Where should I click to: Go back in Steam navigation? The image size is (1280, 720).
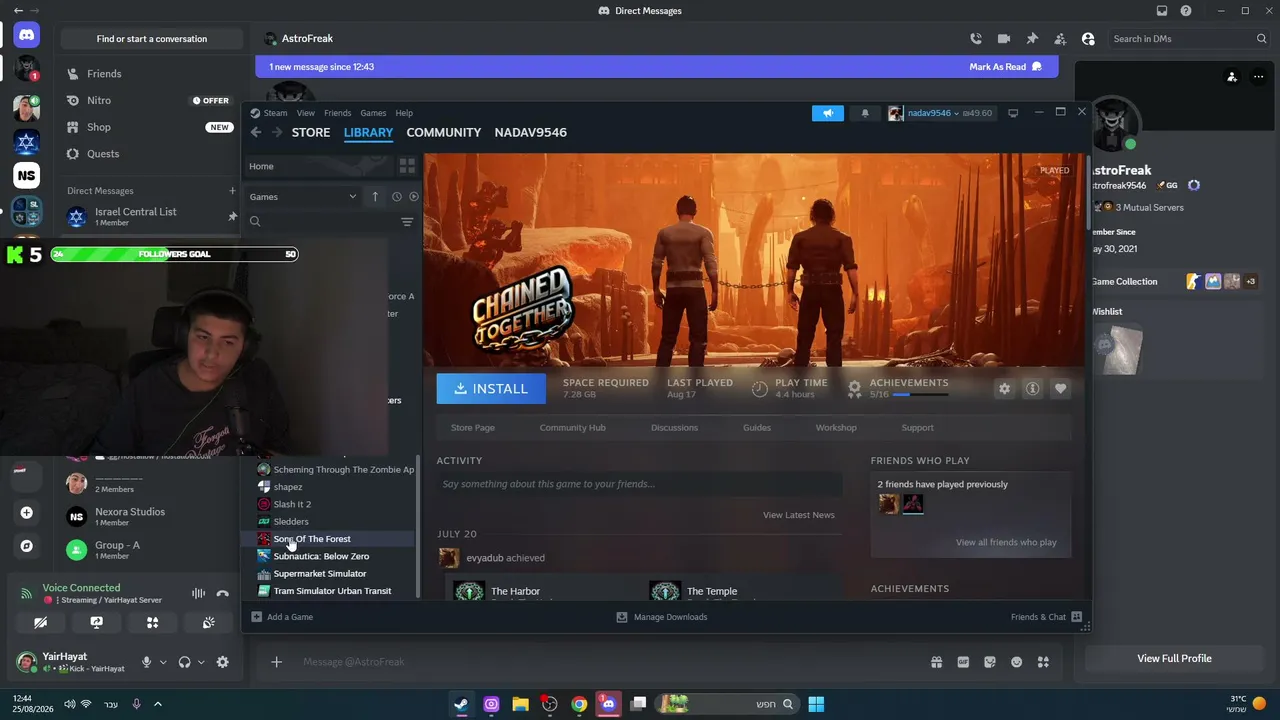[256, 132]
